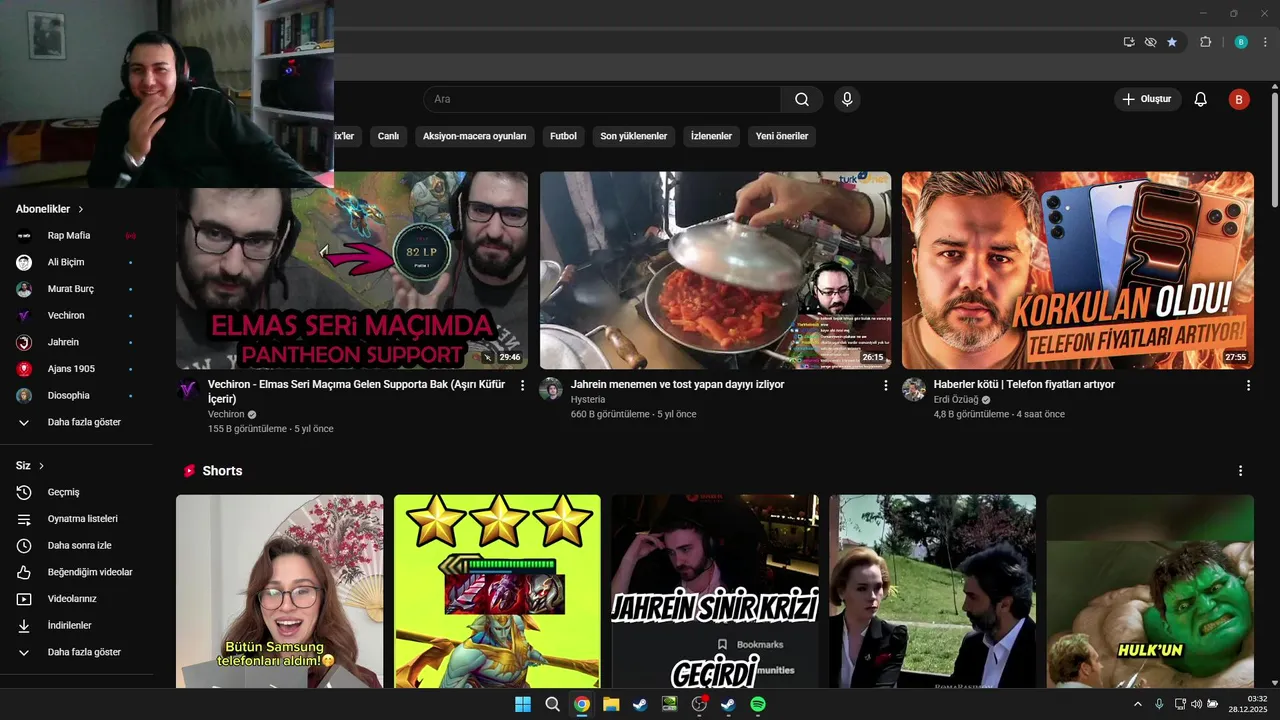Screen dimensions: 1280x720
Task: Open options menu for Vechiron video
Action: pos(522,385)
